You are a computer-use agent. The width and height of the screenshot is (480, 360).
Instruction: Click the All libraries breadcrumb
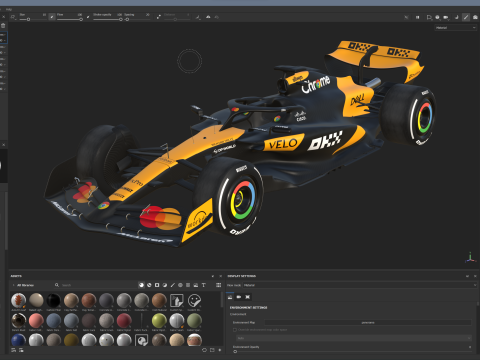point(25,285)
